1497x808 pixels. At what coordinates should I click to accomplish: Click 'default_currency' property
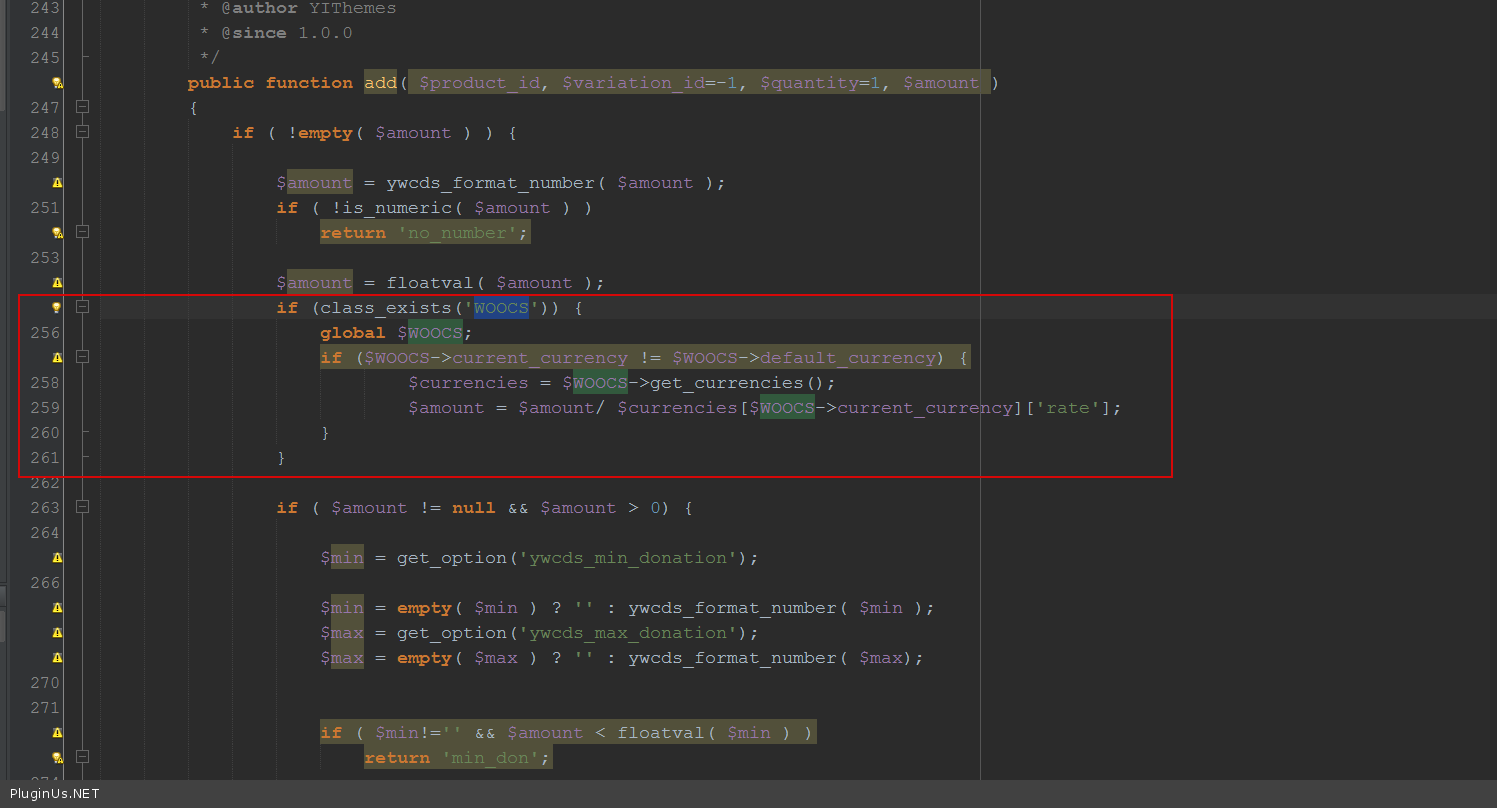[847, 358]
